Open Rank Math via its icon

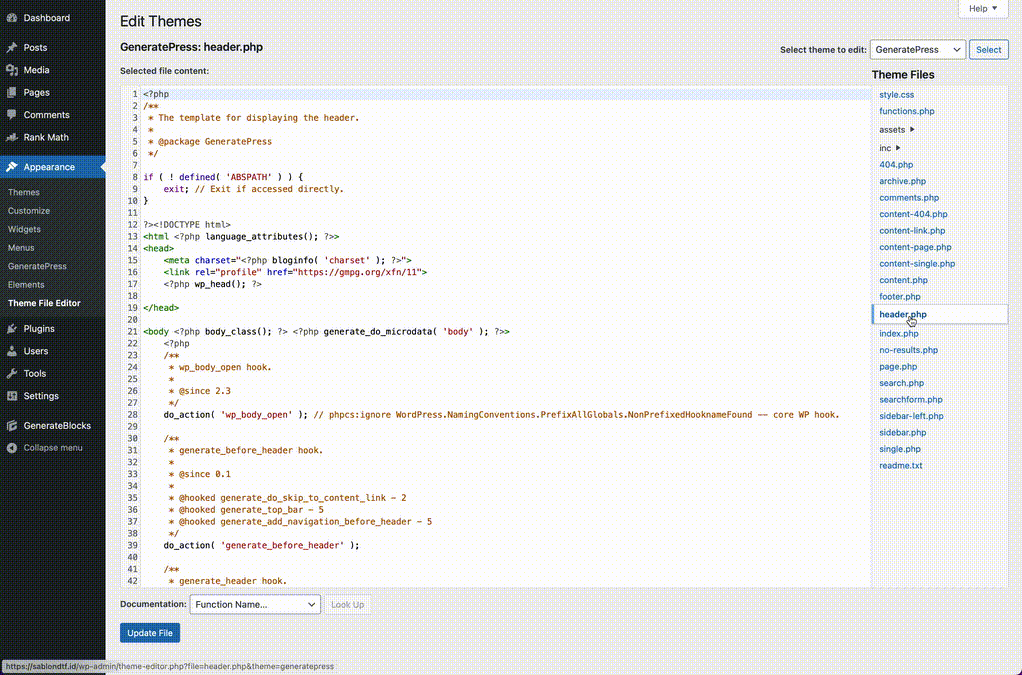point(12,138)
